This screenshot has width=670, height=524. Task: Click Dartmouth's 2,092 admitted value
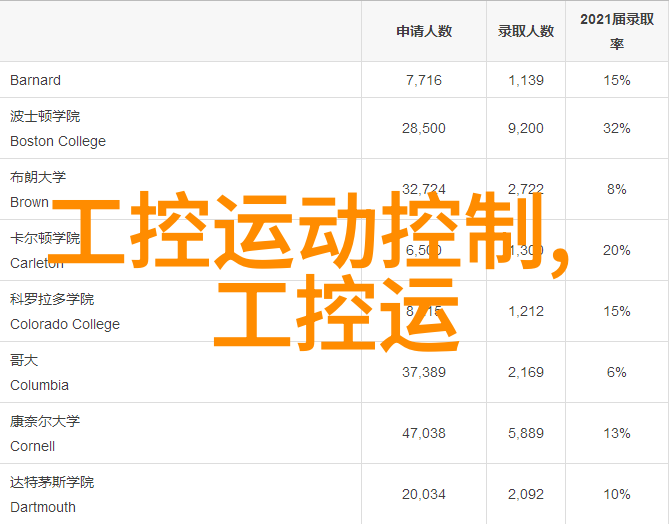[x=526, y=495]
